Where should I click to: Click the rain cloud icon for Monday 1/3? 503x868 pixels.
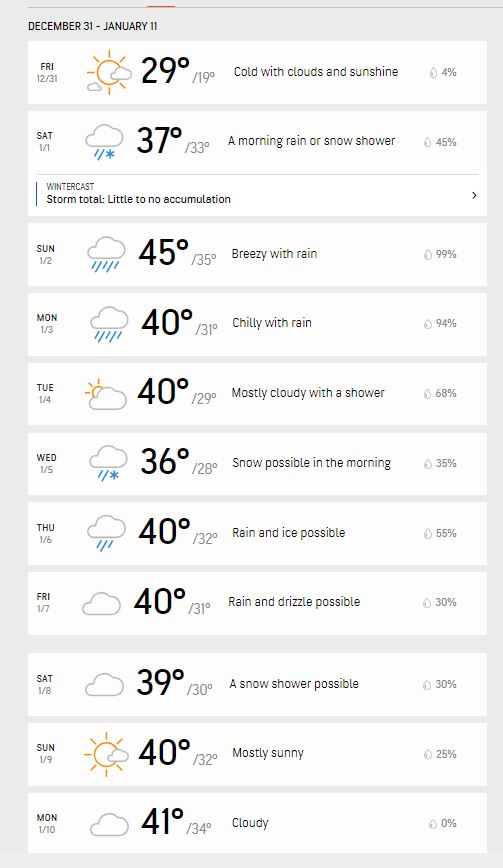tap(109, 324)
